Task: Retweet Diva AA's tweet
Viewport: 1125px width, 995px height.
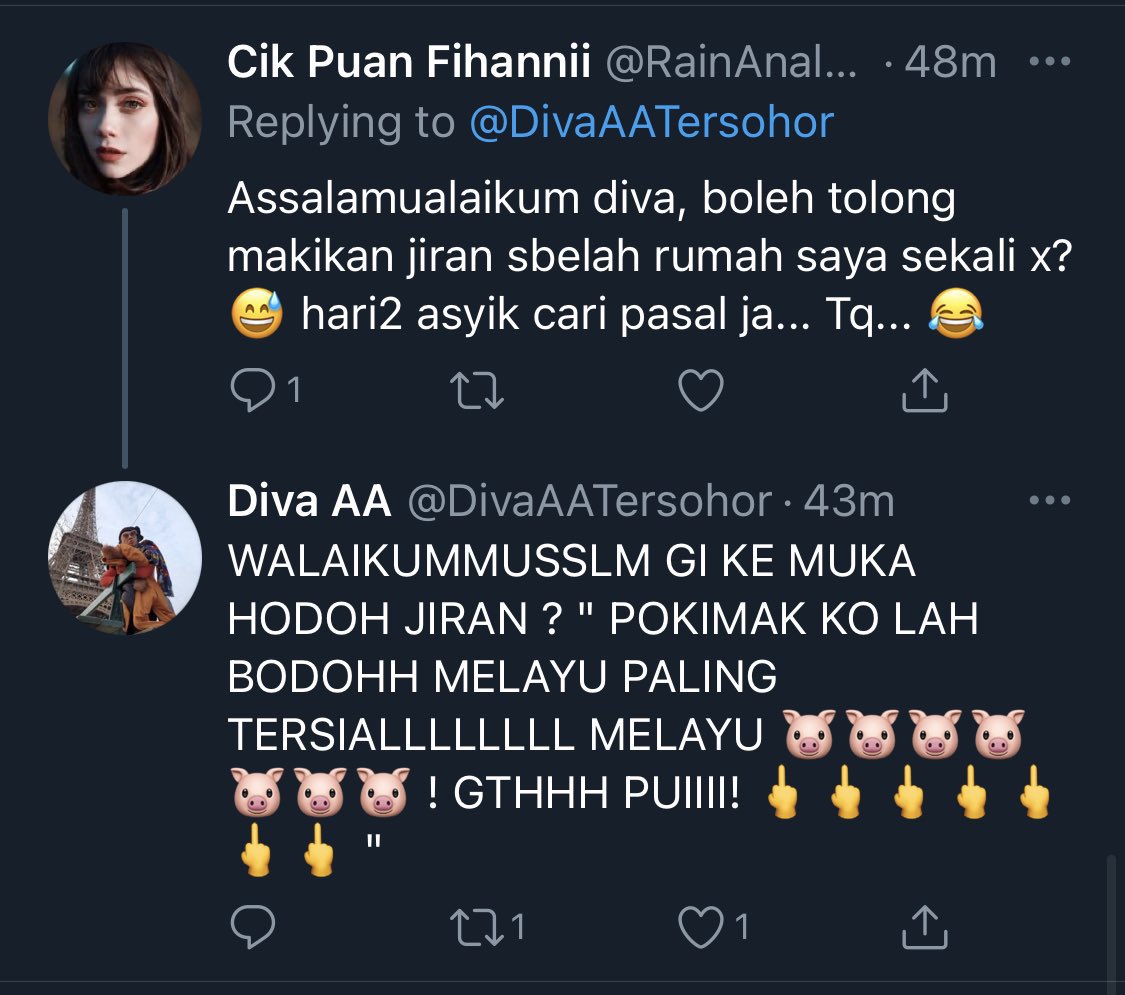Action: click(476, 927)
